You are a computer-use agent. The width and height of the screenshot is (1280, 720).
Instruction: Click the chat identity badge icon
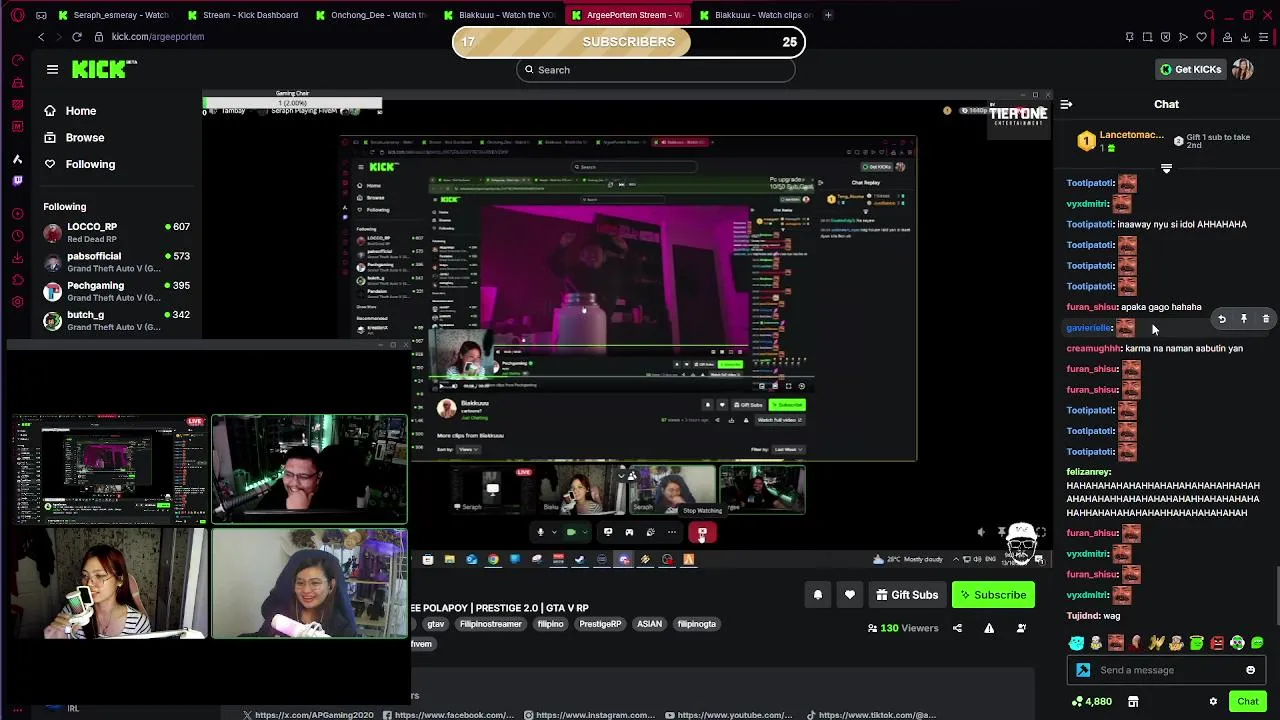[1083, 670]
